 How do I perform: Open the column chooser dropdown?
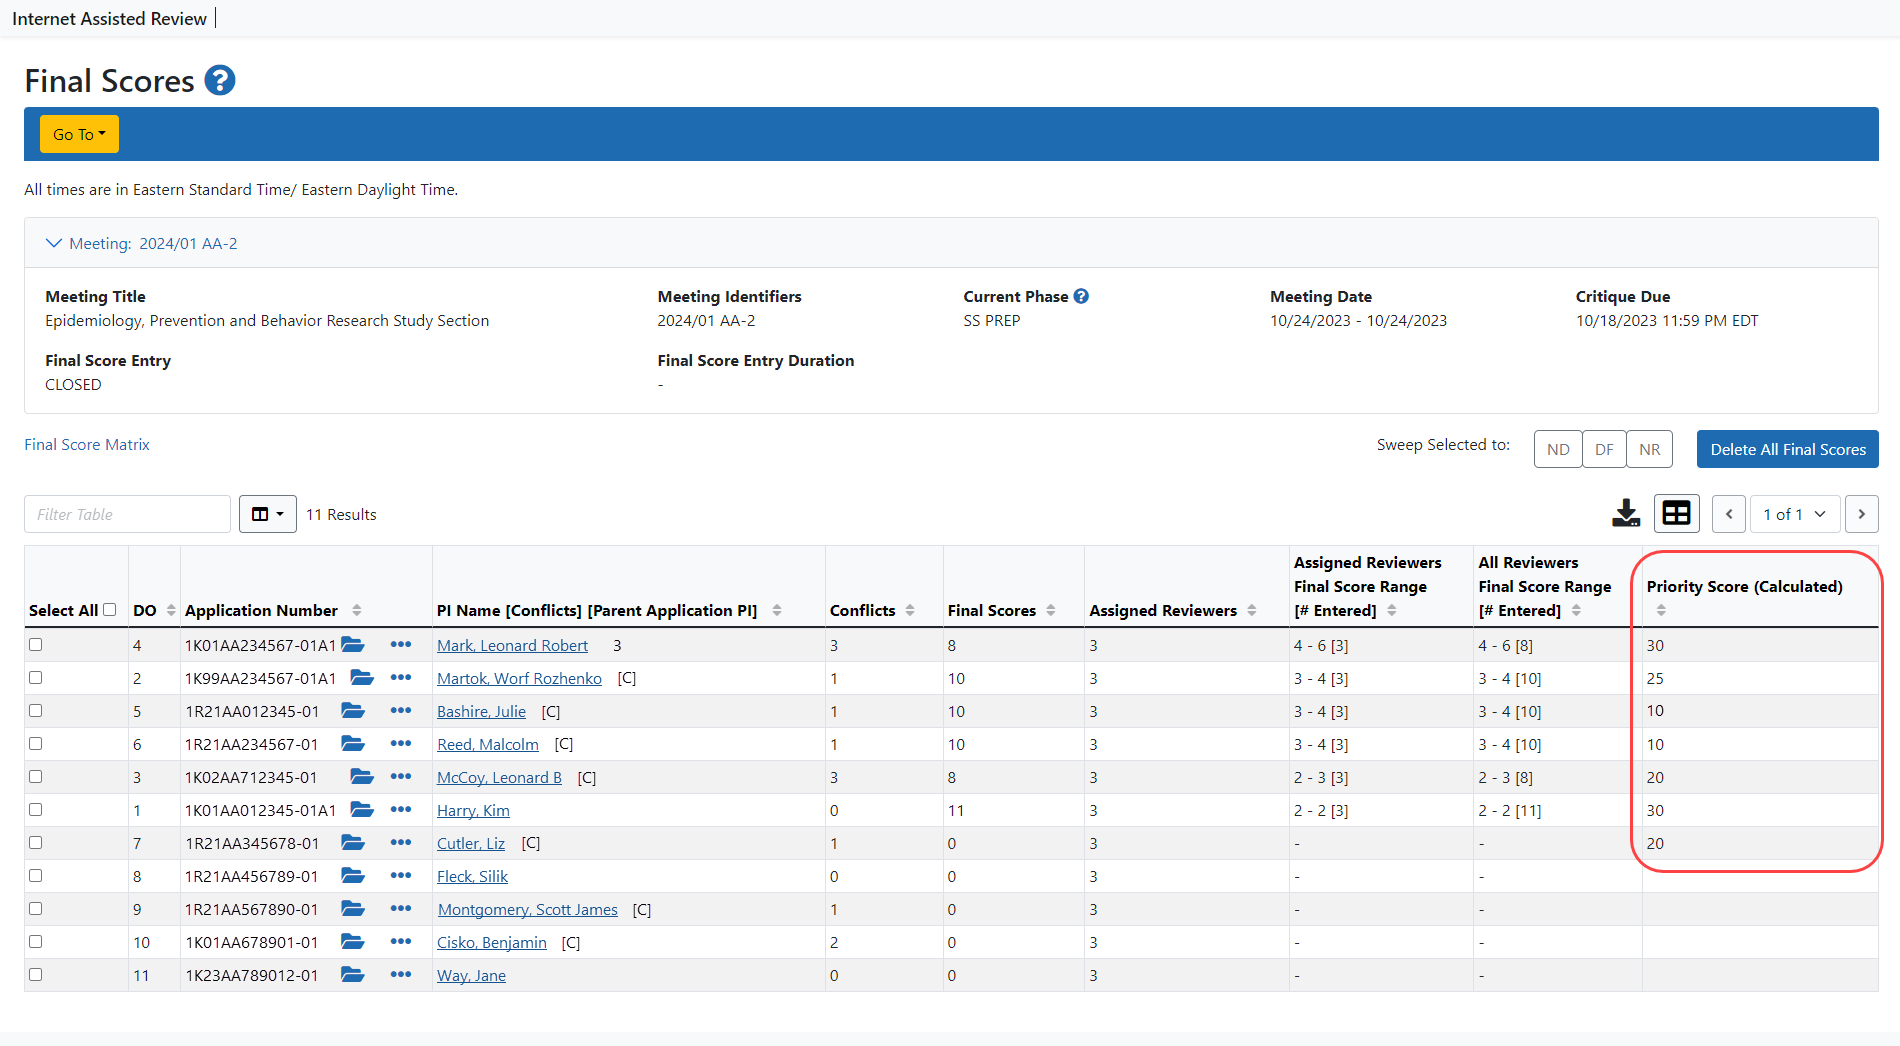[x=267, y=514]
